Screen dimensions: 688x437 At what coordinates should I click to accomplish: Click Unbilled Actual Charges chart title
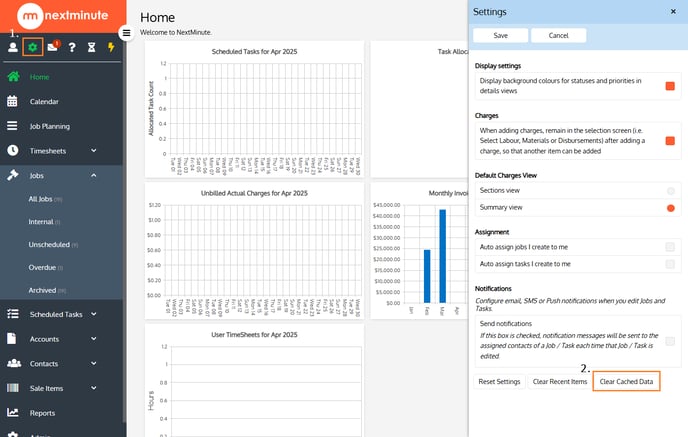click(254, 193)
